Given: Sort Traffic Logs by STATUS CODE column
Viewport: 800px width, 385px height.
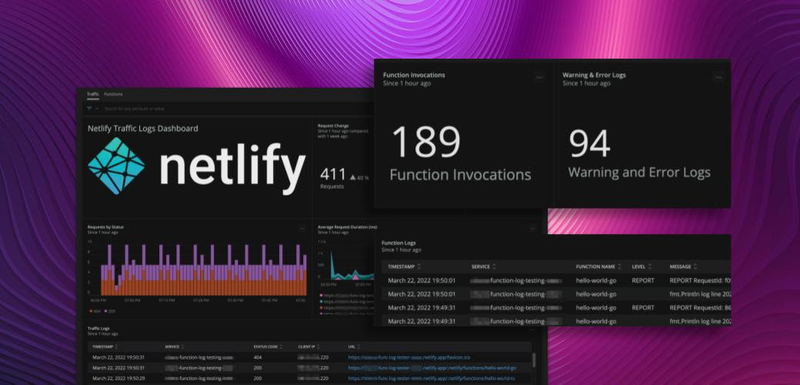Looking at the screenshot, I should pyautogui.click(x=265, y=347).
